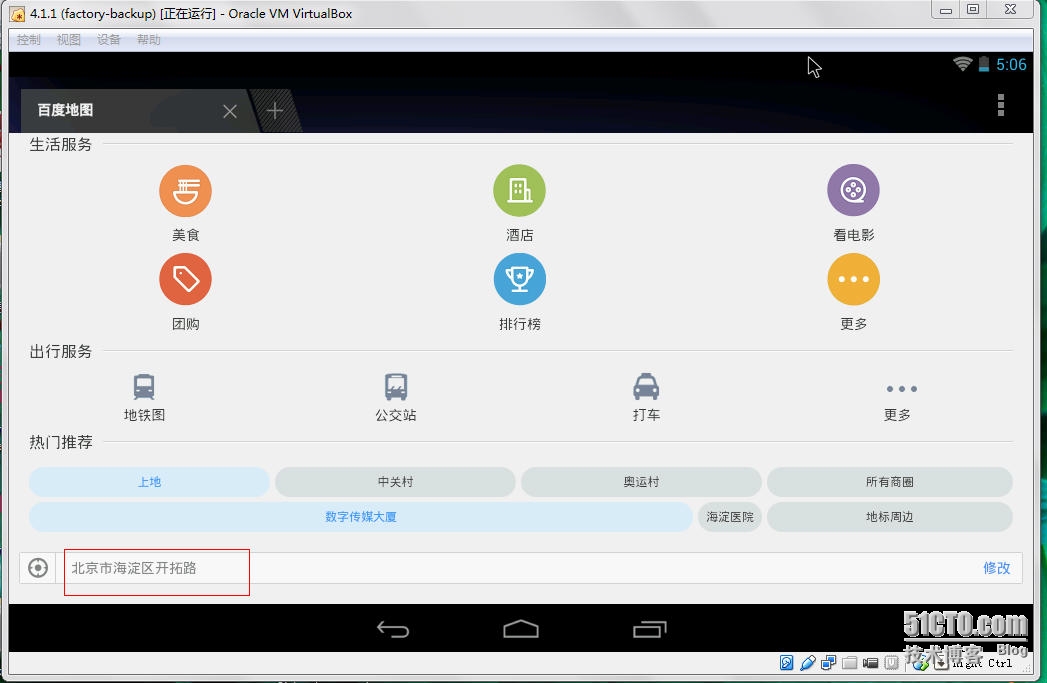Tap the Android home navigation button
The width and height of the screenshot is (1047, 683).
[521, 629]
